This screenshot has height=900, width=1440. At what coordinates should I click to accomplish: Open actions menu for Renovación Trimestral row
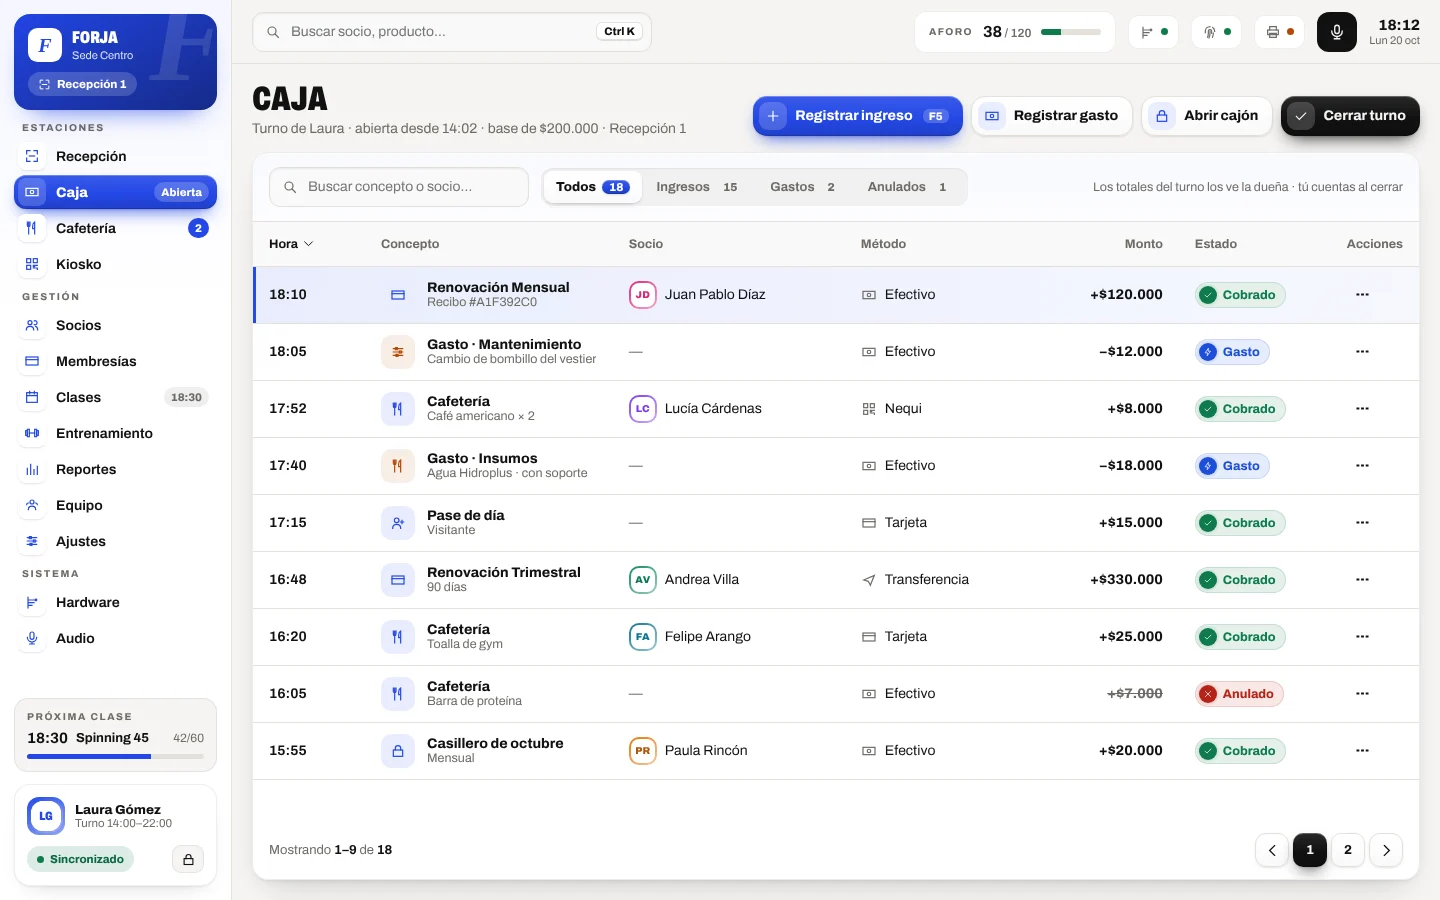(x=1362, y=580)
